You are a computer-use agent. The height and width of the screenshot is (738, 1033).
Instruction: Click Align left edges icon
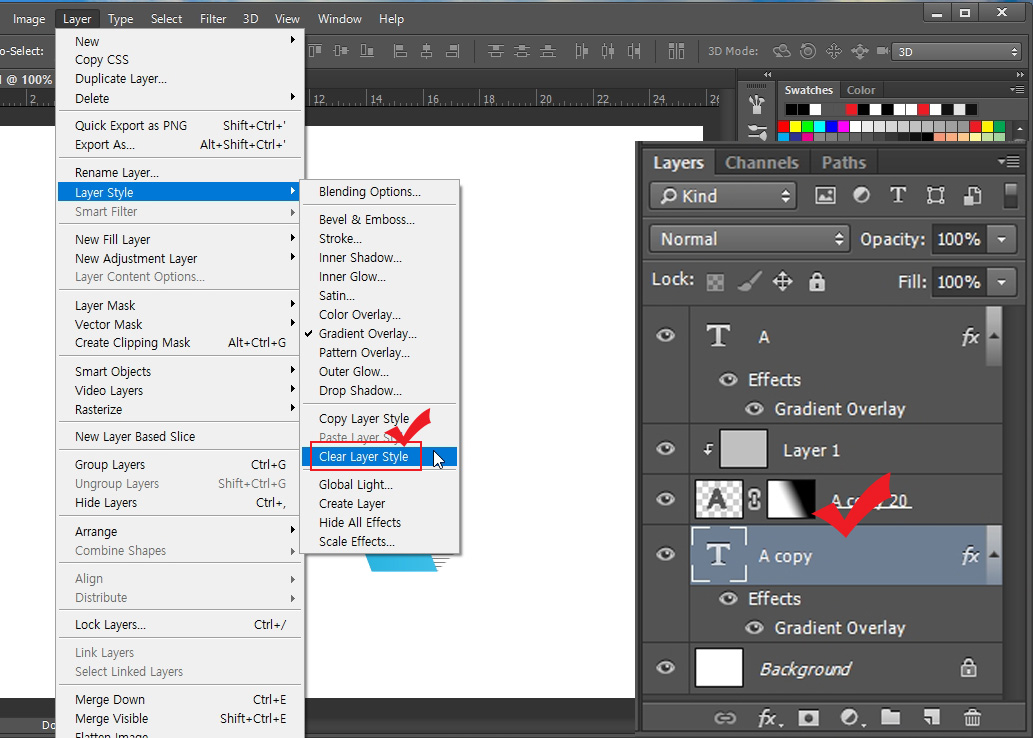(x=400, y=51)
